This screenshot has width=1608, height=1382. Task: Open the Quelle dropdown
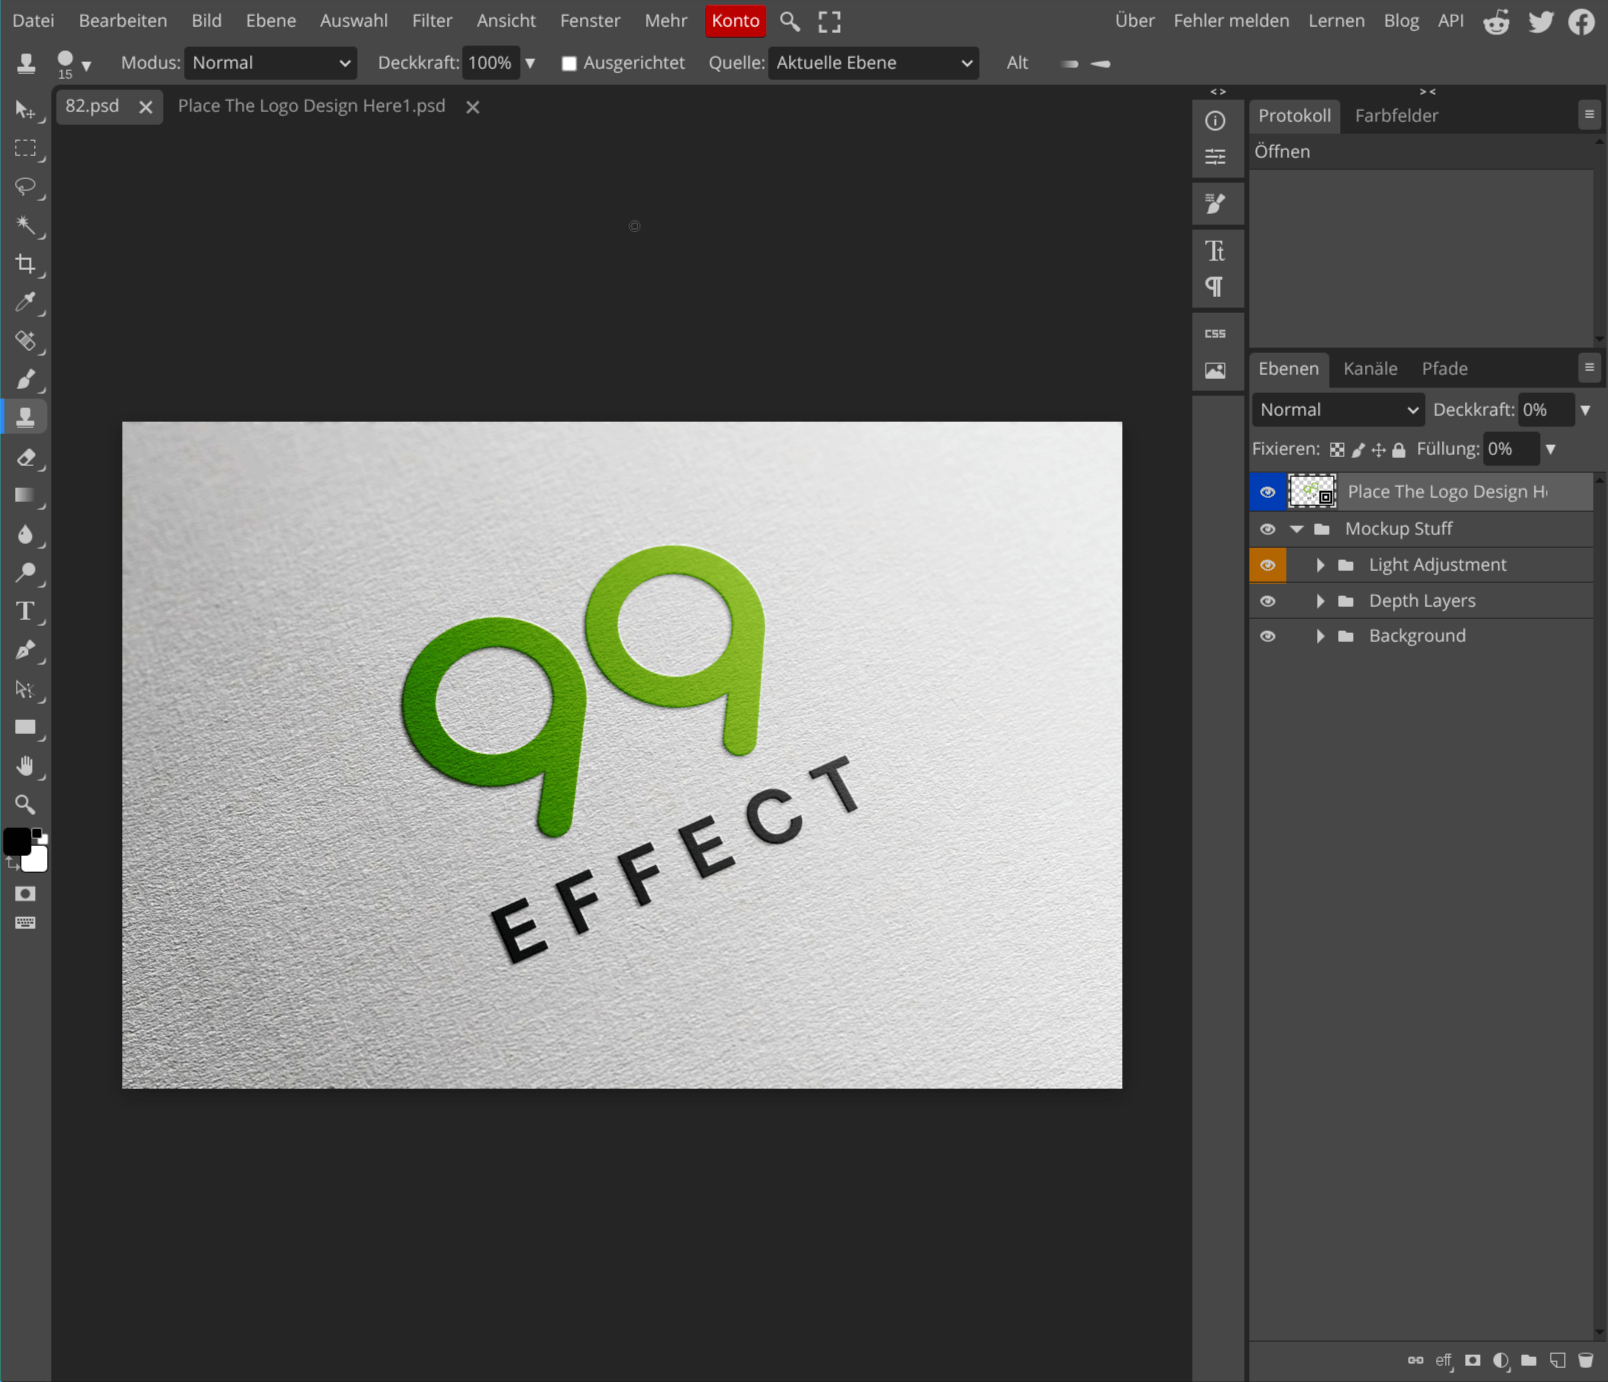tap(873, 63)
